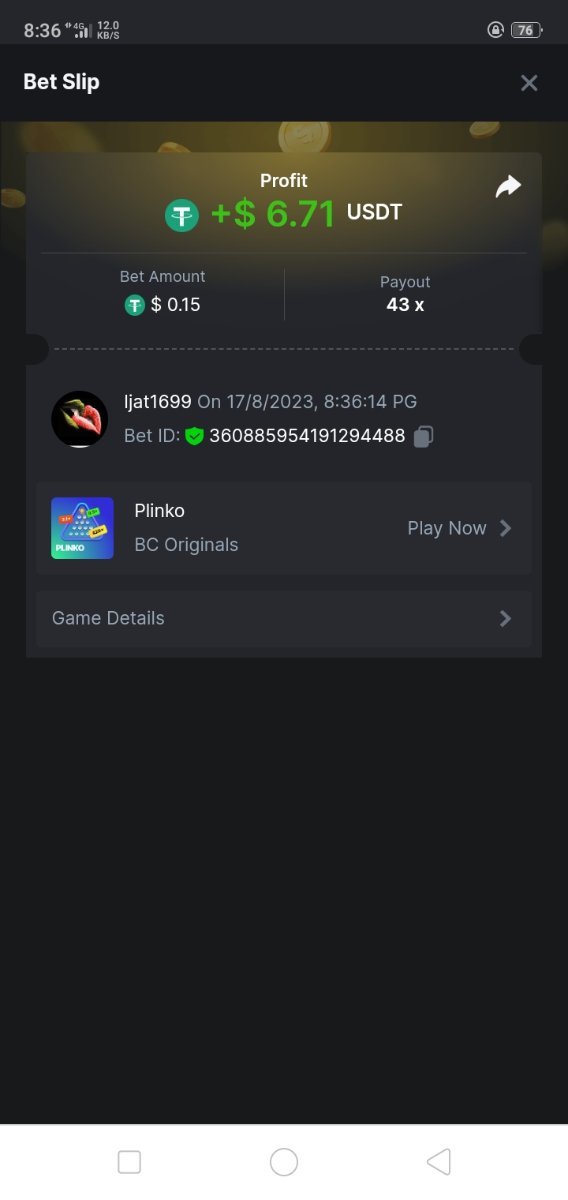This screenshot has height=1200, width=568.
Task: Open the ljat1699 username link
Action: [x=157, y=401]
